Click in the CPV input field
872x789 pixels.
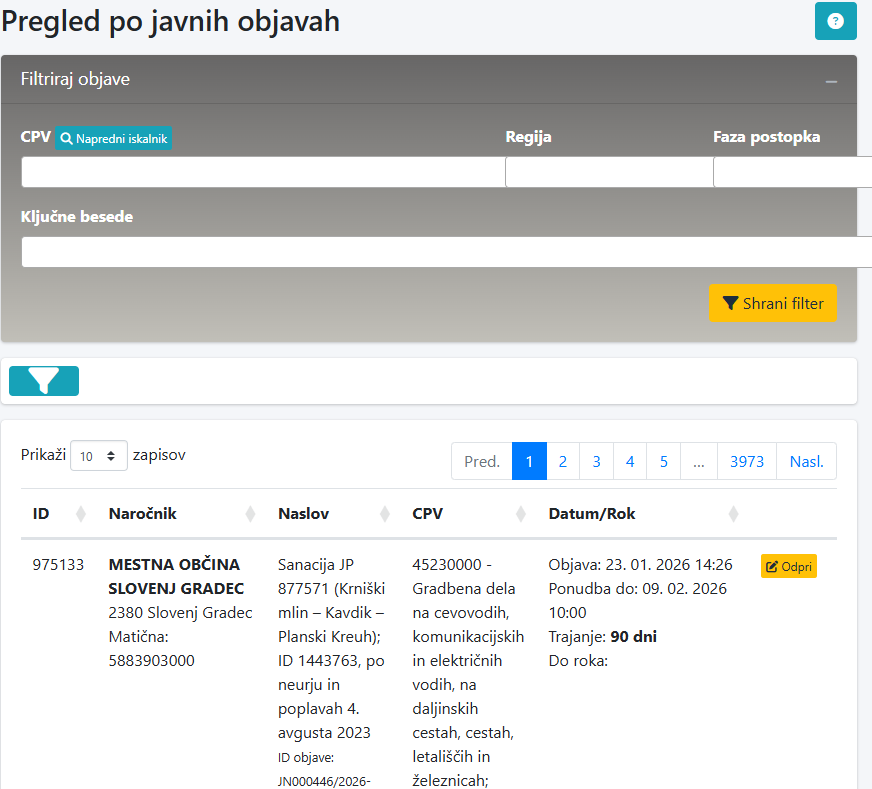click(x=262, y=172)
